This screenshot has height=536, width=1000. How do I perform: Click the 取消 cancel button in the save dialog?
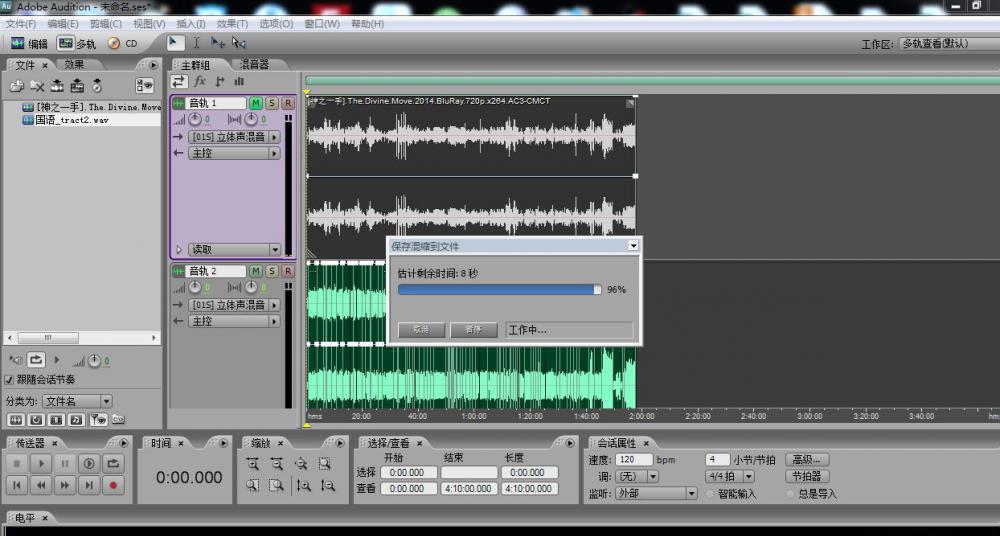(421, 330)
